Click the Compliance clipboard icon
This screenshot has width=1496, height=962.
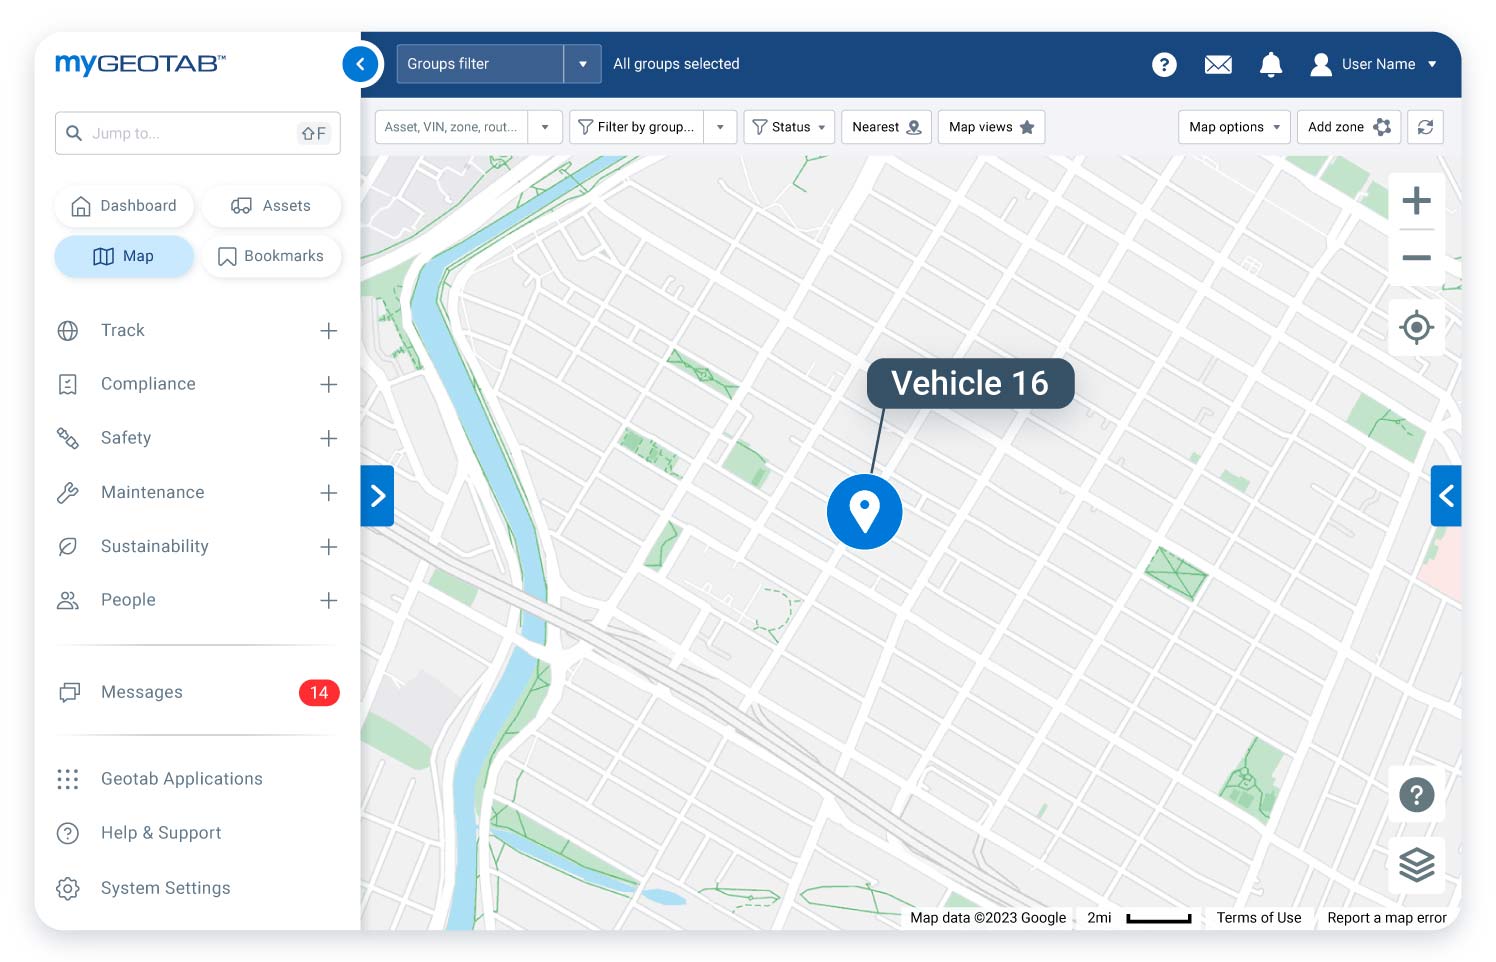68,385
